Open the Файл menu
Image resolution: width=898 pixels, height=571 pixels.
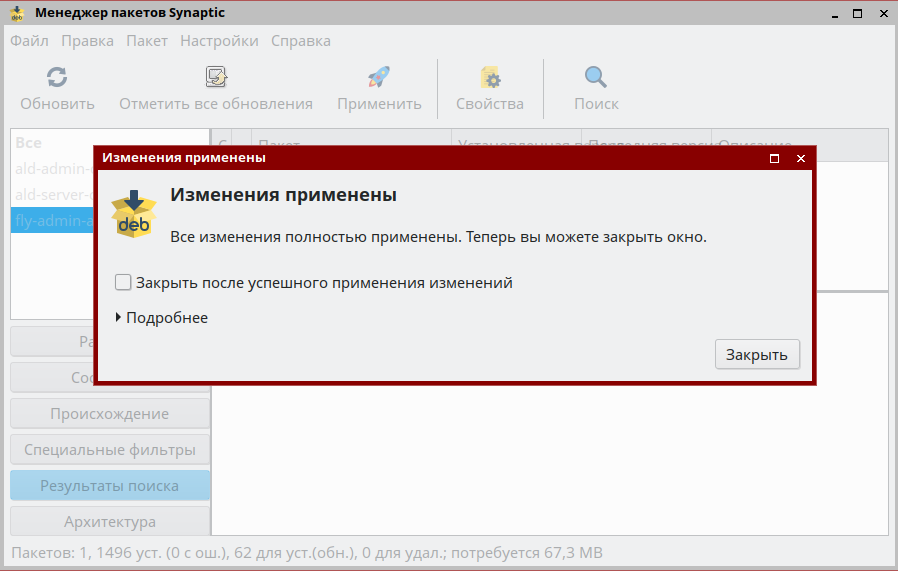[x=29, y=41]
